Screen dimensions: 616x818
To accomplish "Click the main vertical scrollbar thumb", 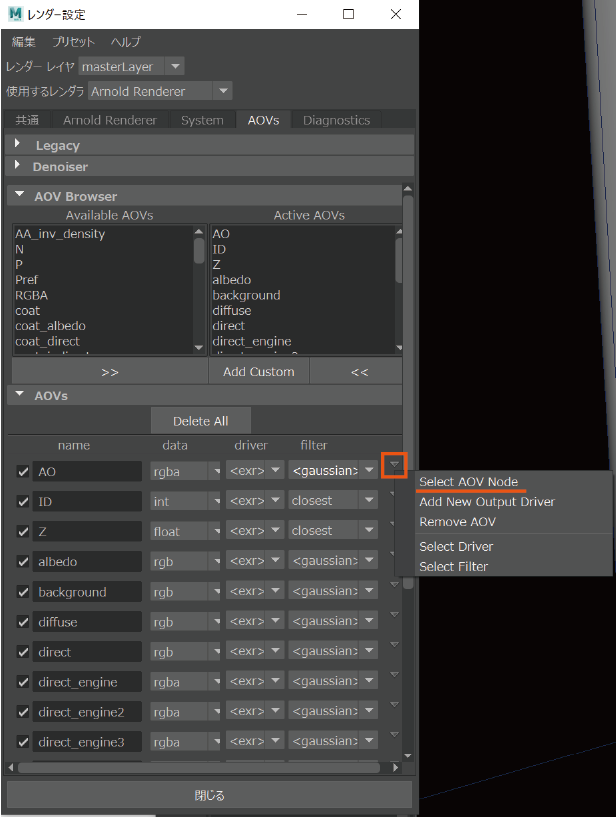I will coord(408,391).
